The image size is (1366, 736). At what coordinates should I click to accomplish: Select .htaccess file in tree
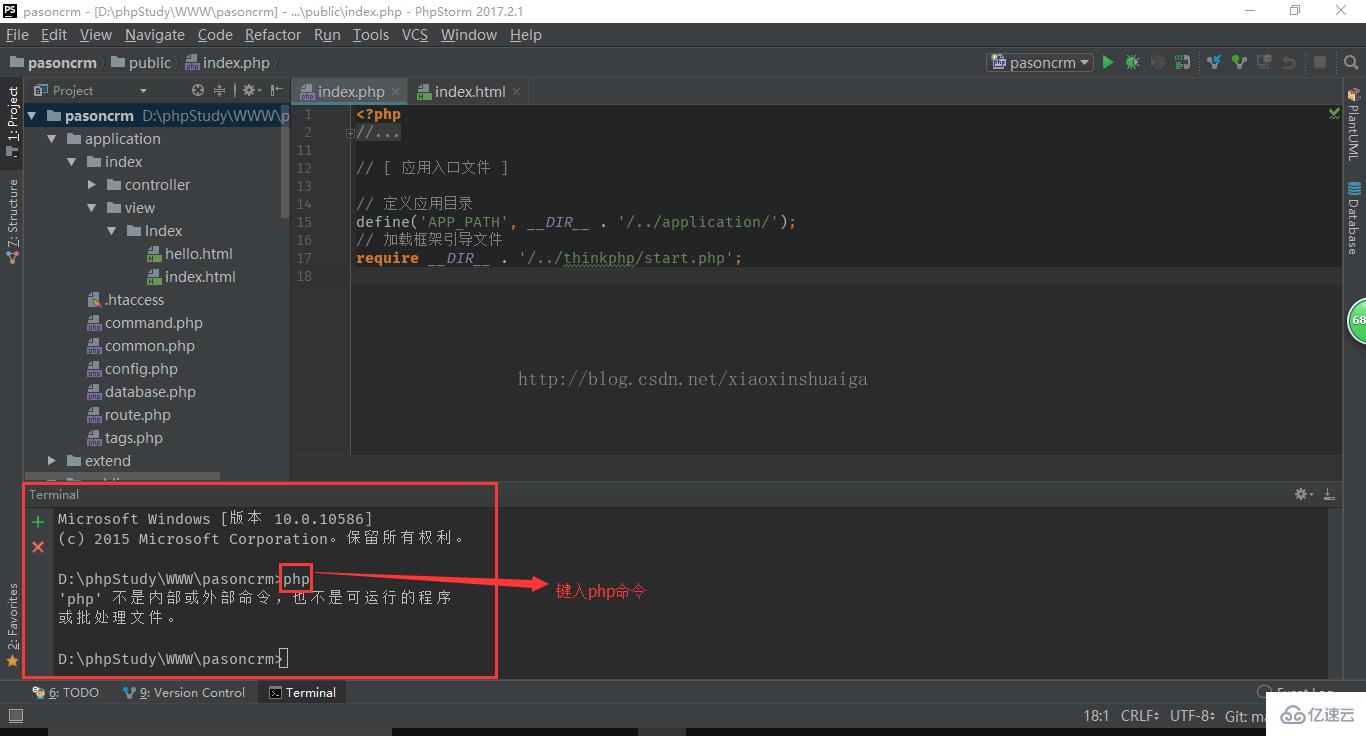[125, 300]
